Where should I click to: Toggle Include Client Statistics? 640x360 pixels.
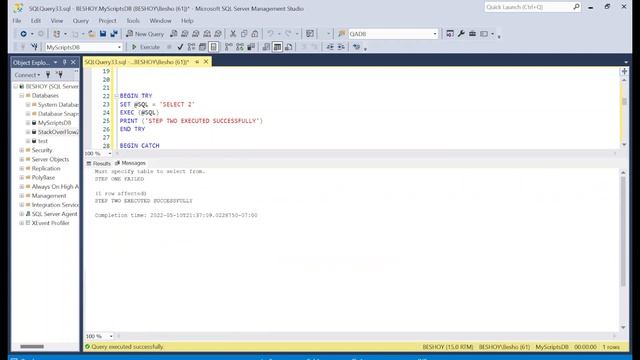(x=251, y=47)
